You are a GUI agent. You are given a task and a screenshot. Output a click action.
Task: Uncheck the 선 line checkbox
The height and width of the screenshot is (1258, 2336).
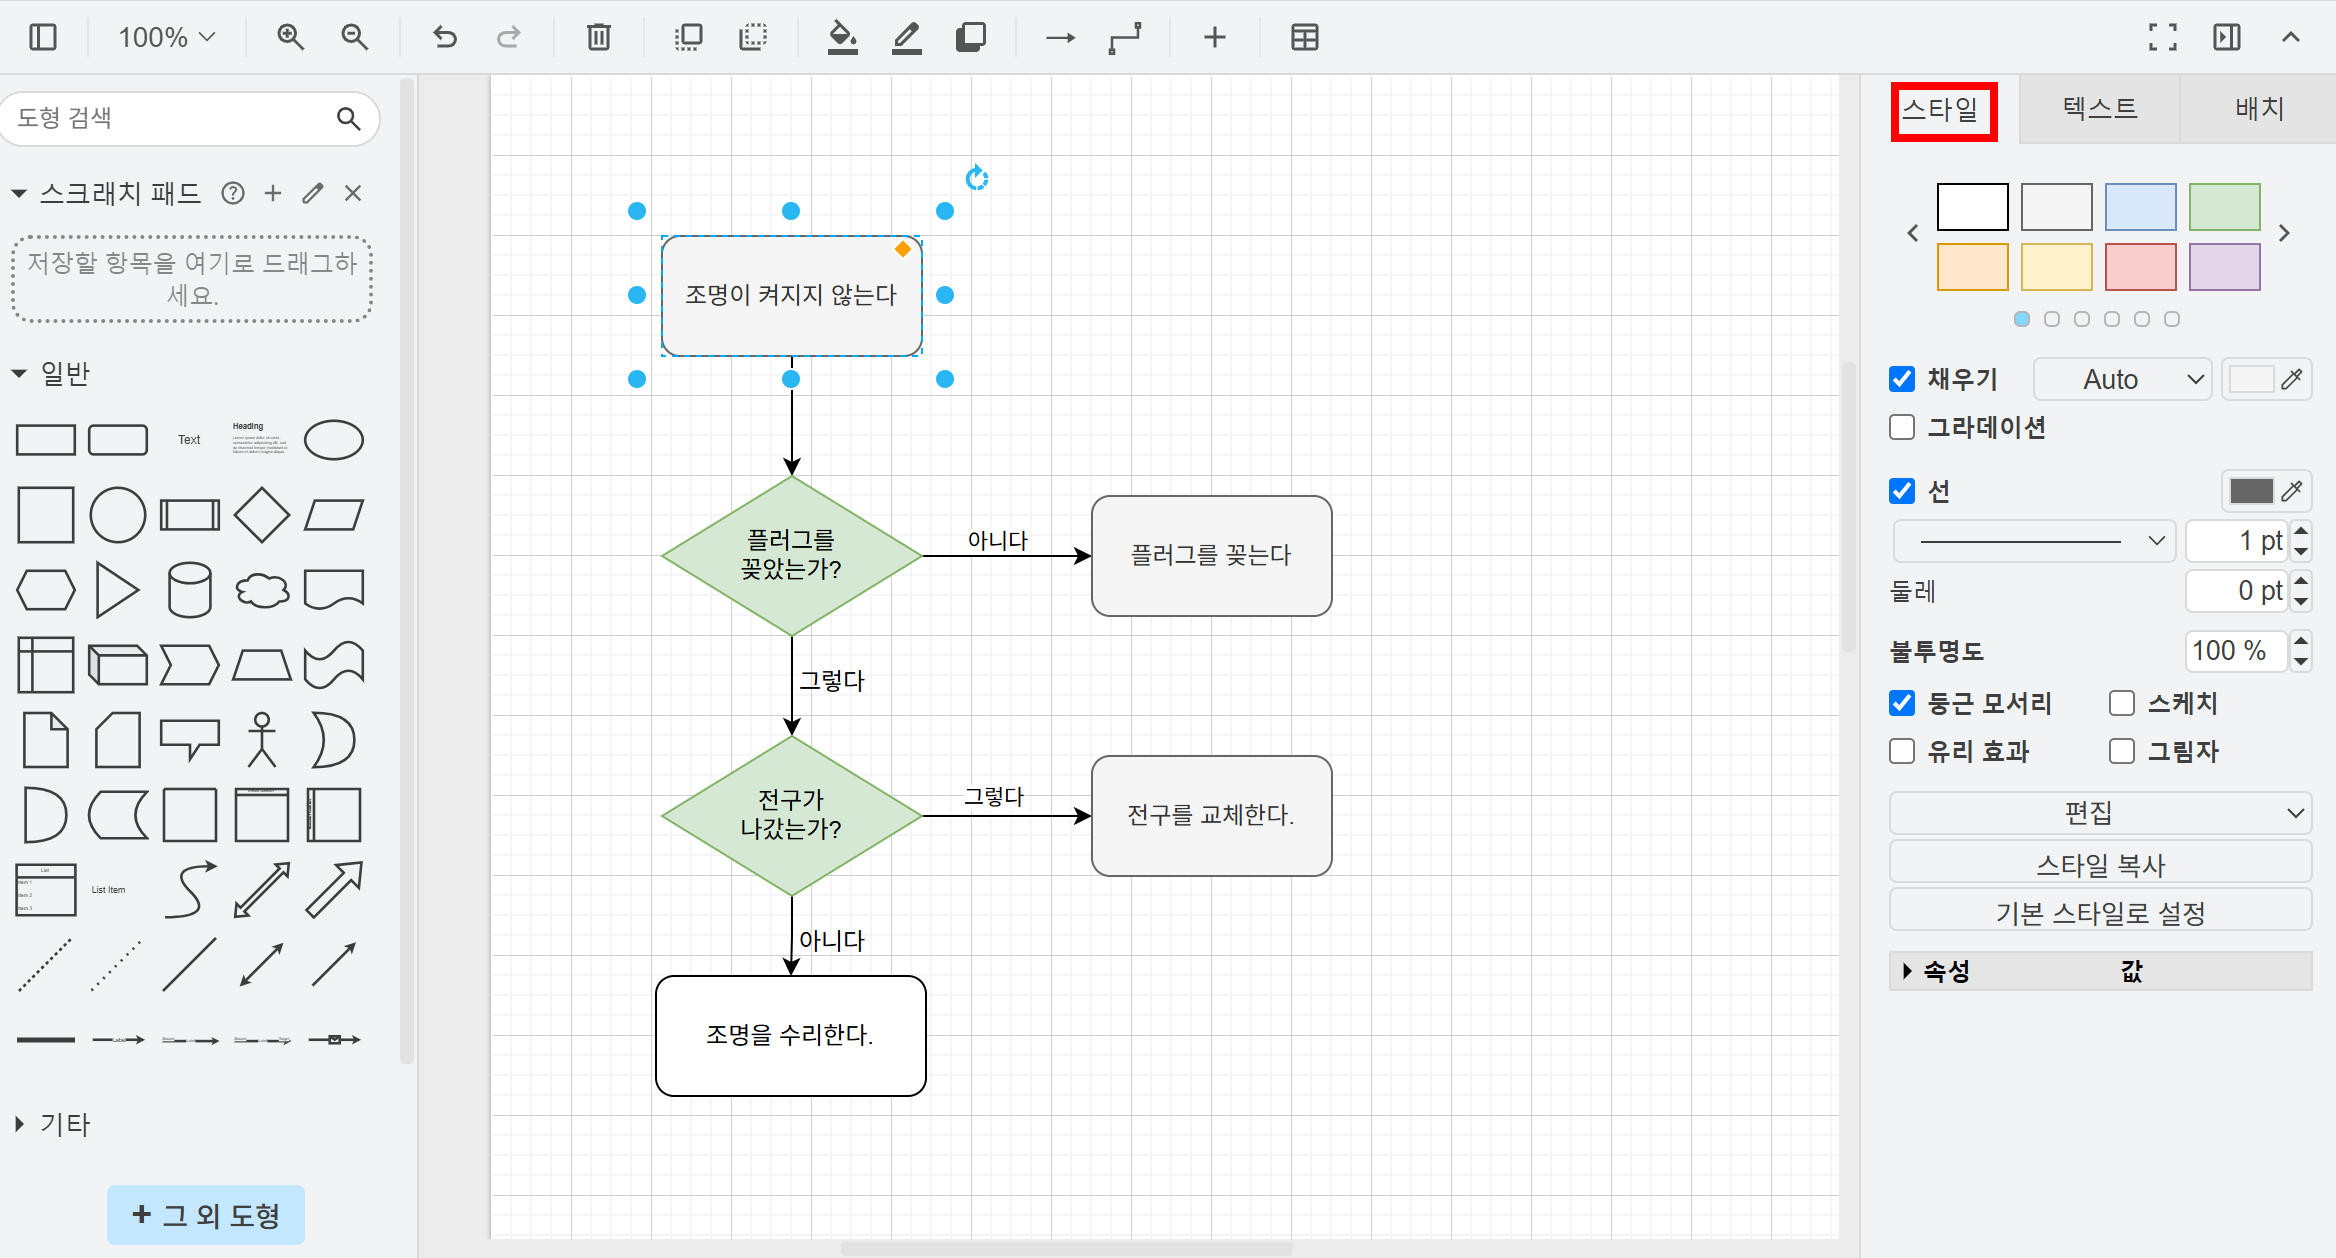1902,491
